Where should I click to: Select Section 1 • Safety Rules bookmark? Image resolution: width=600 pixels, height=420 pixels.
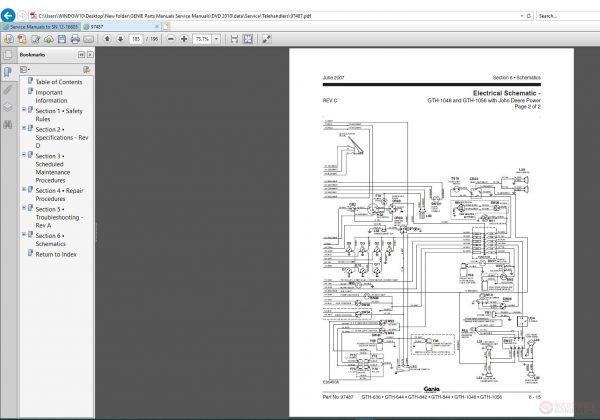pos(59,115)
